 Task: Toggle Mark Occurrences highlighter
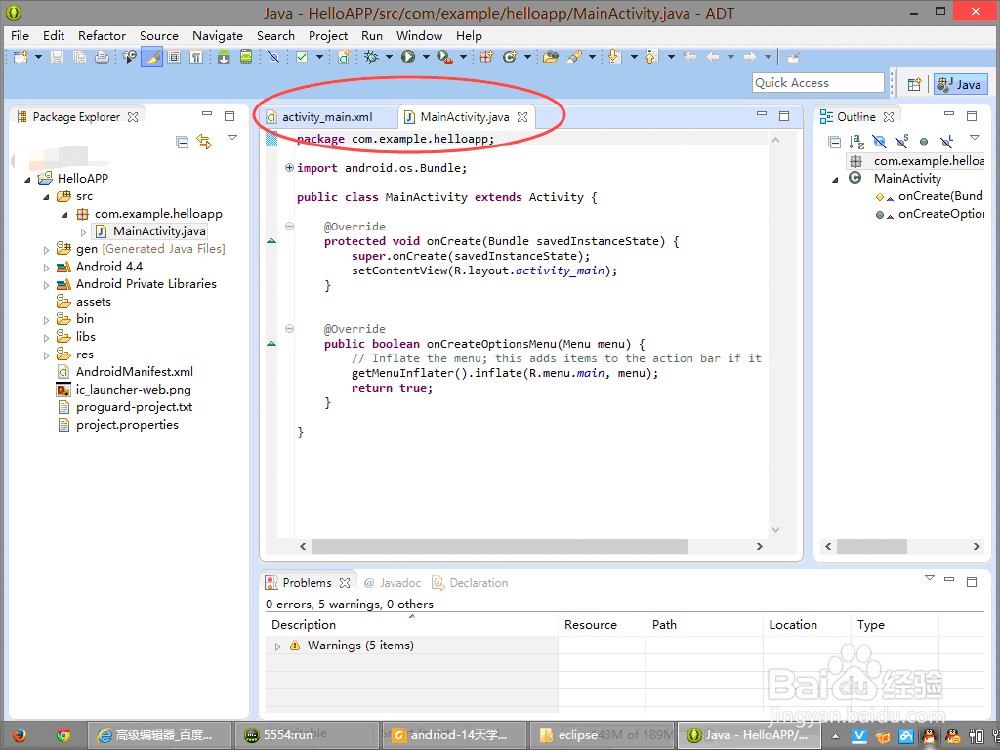(152, 57)
